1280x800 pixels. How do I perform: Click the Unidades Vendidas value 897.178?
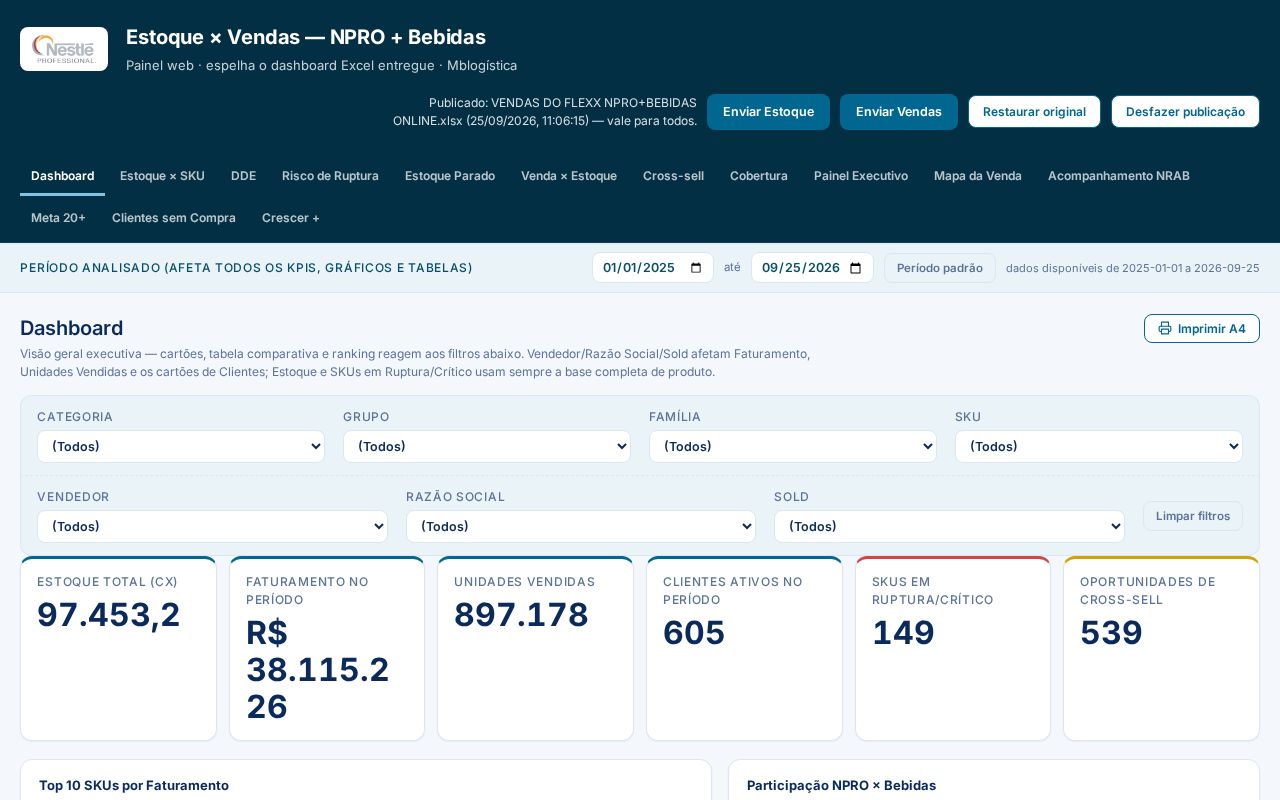coord(521,614)
